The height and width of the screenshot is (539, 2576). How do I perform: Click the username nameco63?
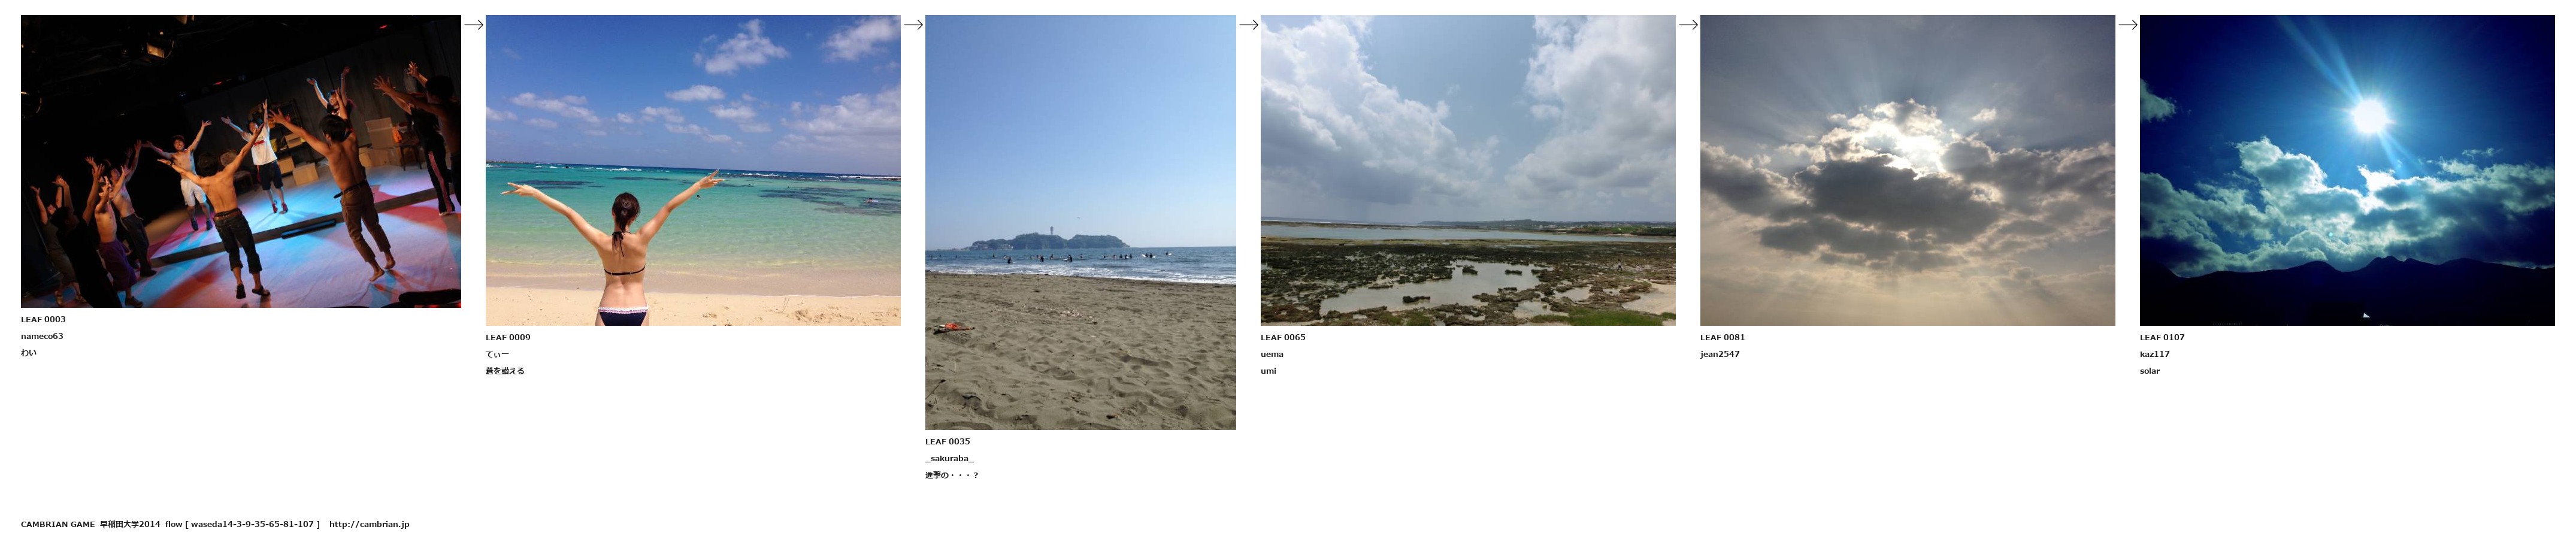(x=42, y=336)
